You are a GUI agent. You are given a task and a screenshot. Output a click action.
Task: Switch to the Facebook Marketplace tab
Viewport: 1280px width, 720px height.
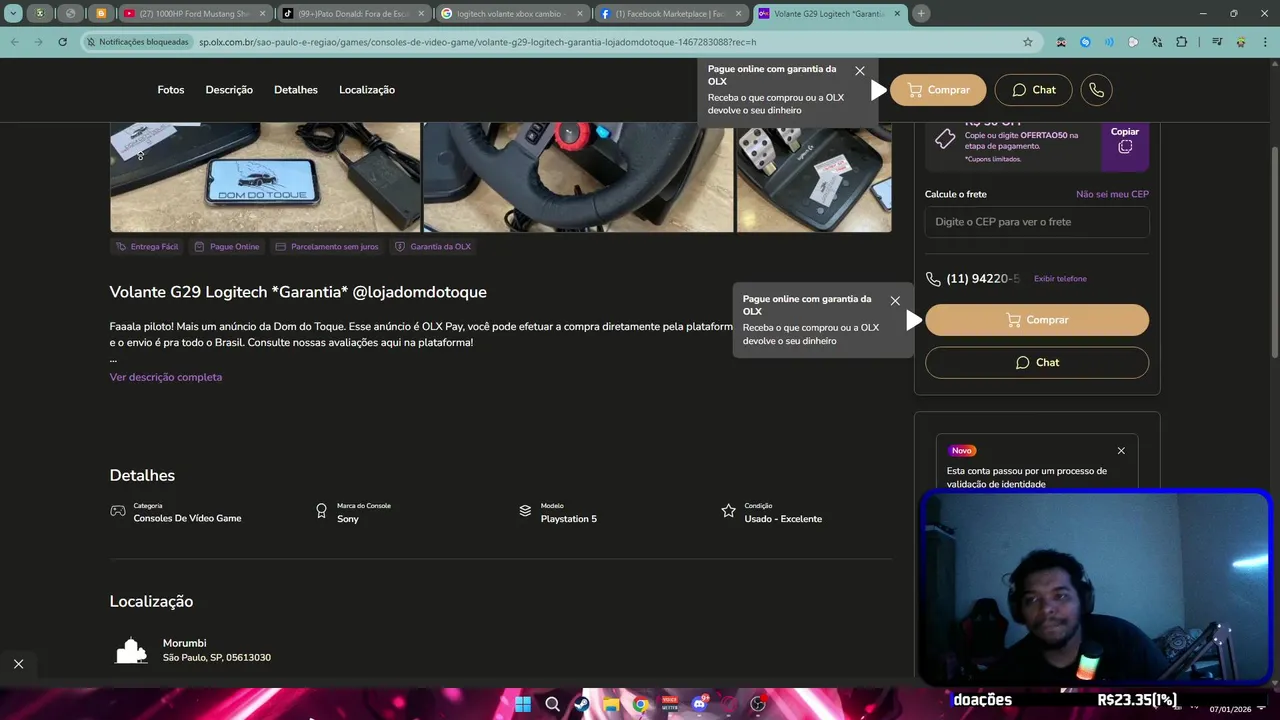[x=670, y=14]
